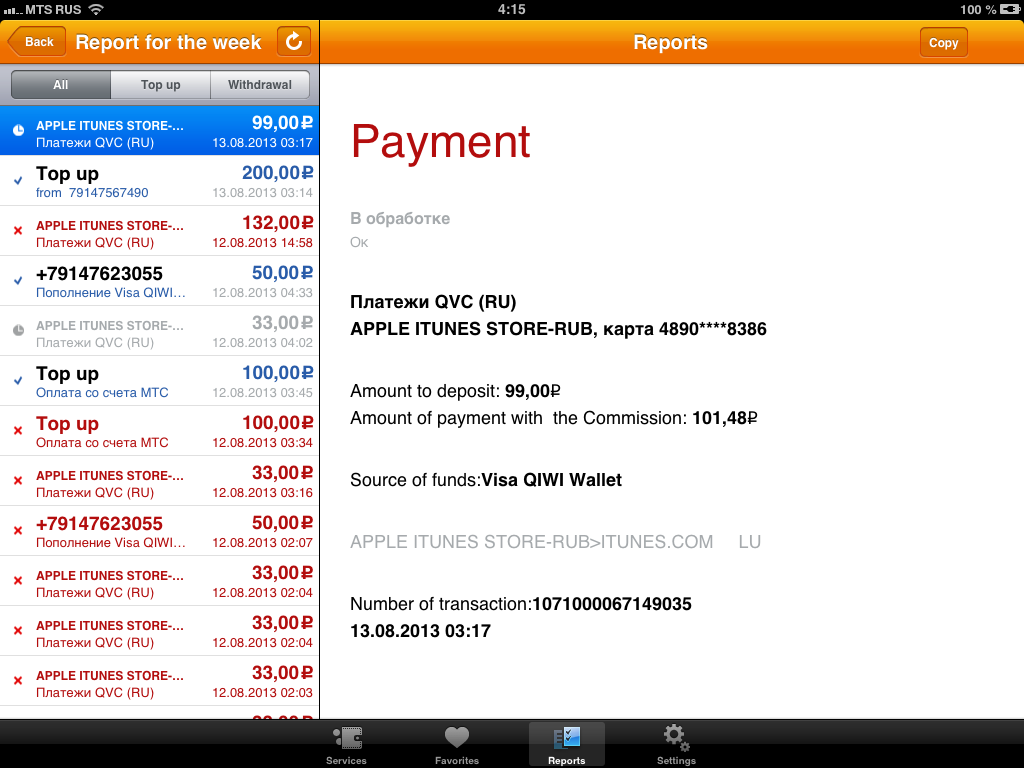Open the Settings gear icon
This screenshot has width=1024, height=768.
tap(676, 738)
